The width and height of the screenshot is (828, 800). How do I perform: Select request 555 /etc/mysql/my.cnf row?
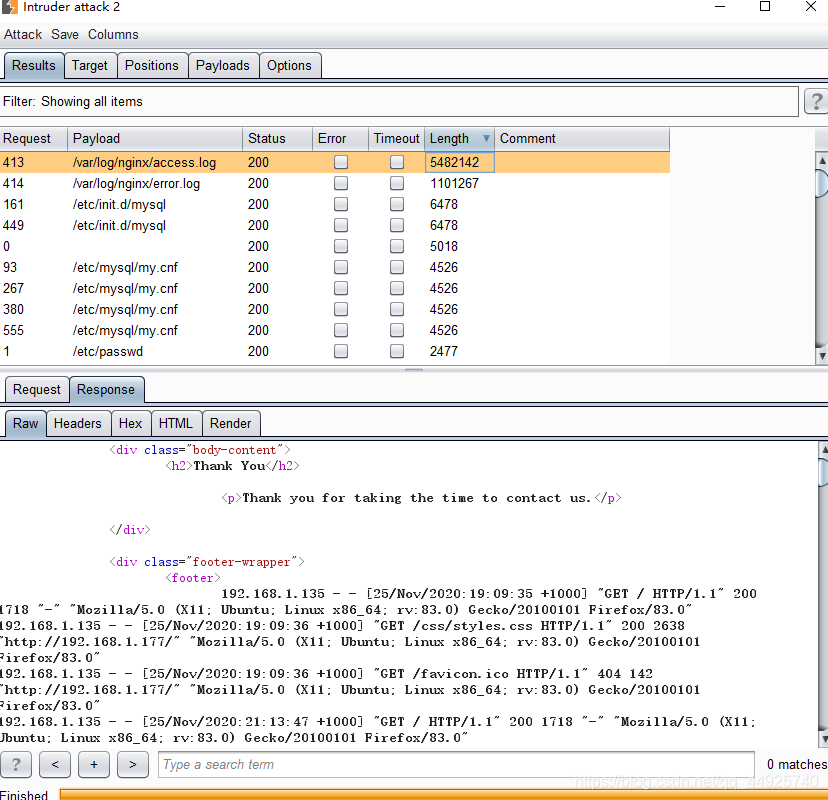click(335, 331)
